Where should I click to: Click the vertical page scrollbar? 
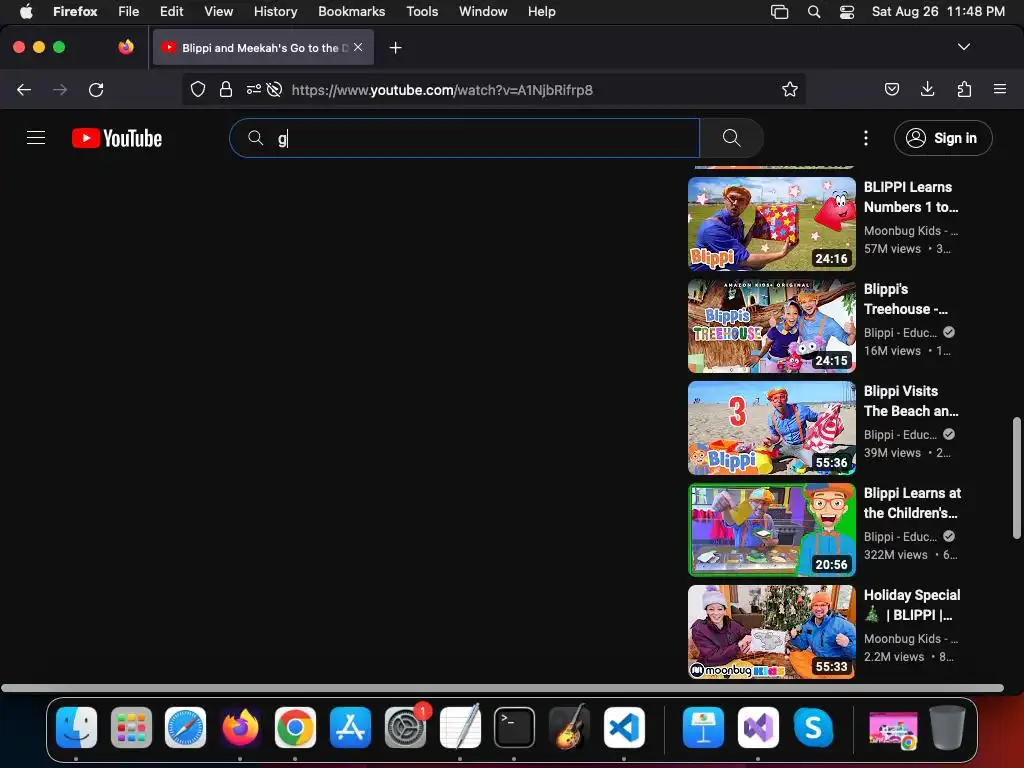[x=1016, y=478]
